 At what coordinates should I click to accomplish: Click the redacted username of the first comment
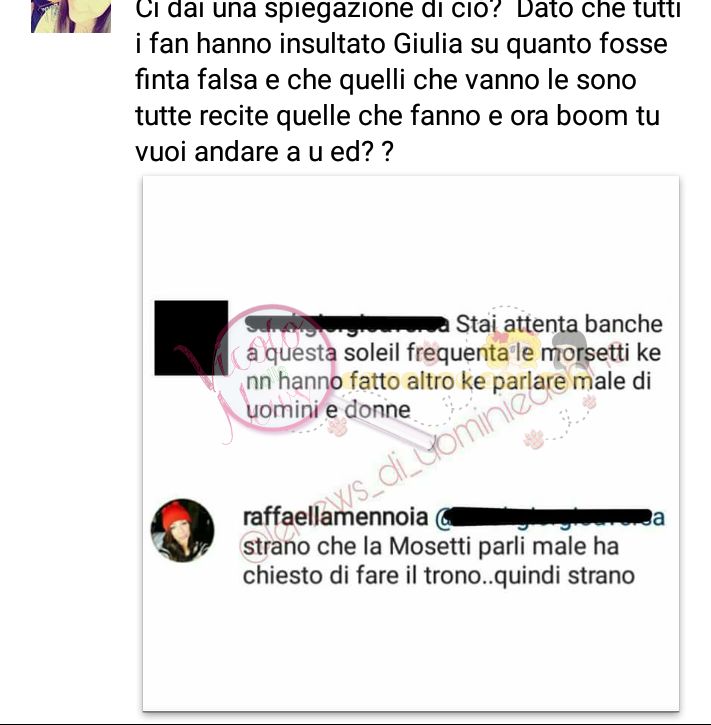click(347, 324)
